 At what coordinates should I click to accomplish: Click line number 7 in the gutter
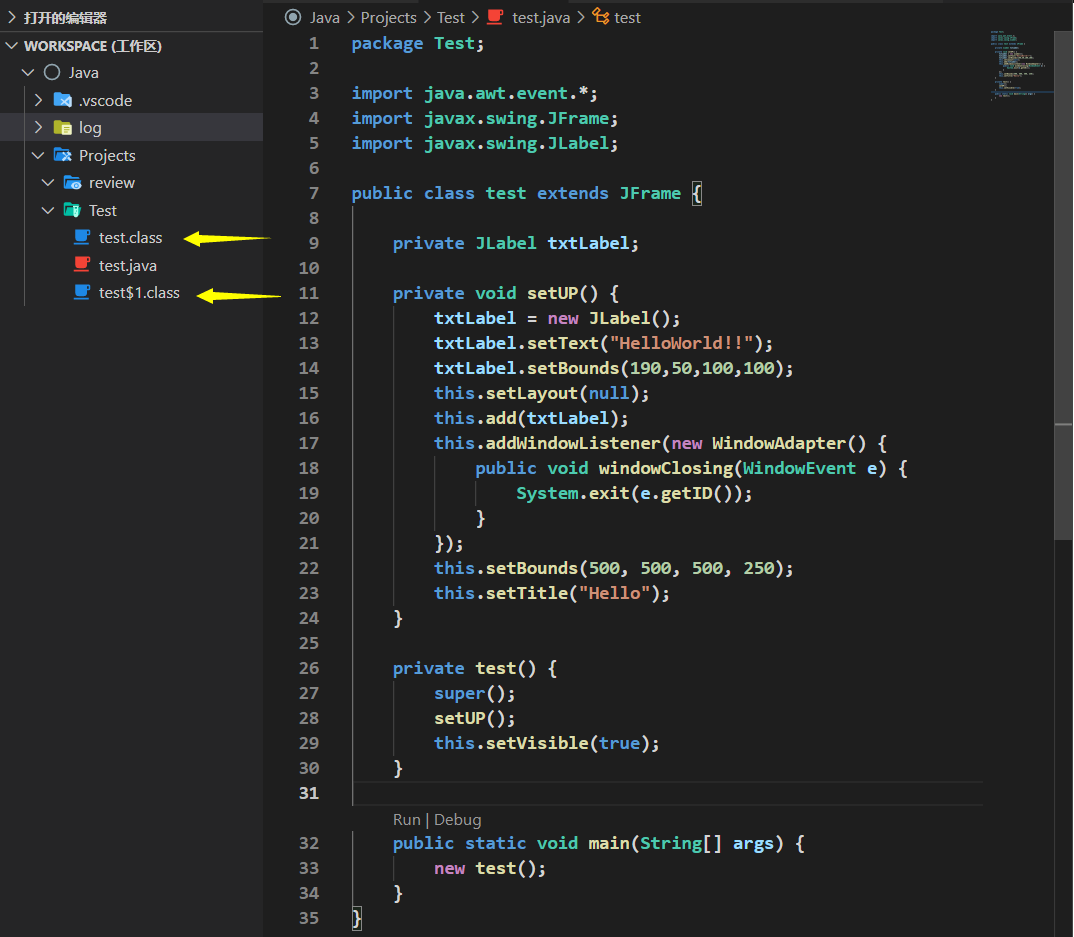[x=314, y=194]
